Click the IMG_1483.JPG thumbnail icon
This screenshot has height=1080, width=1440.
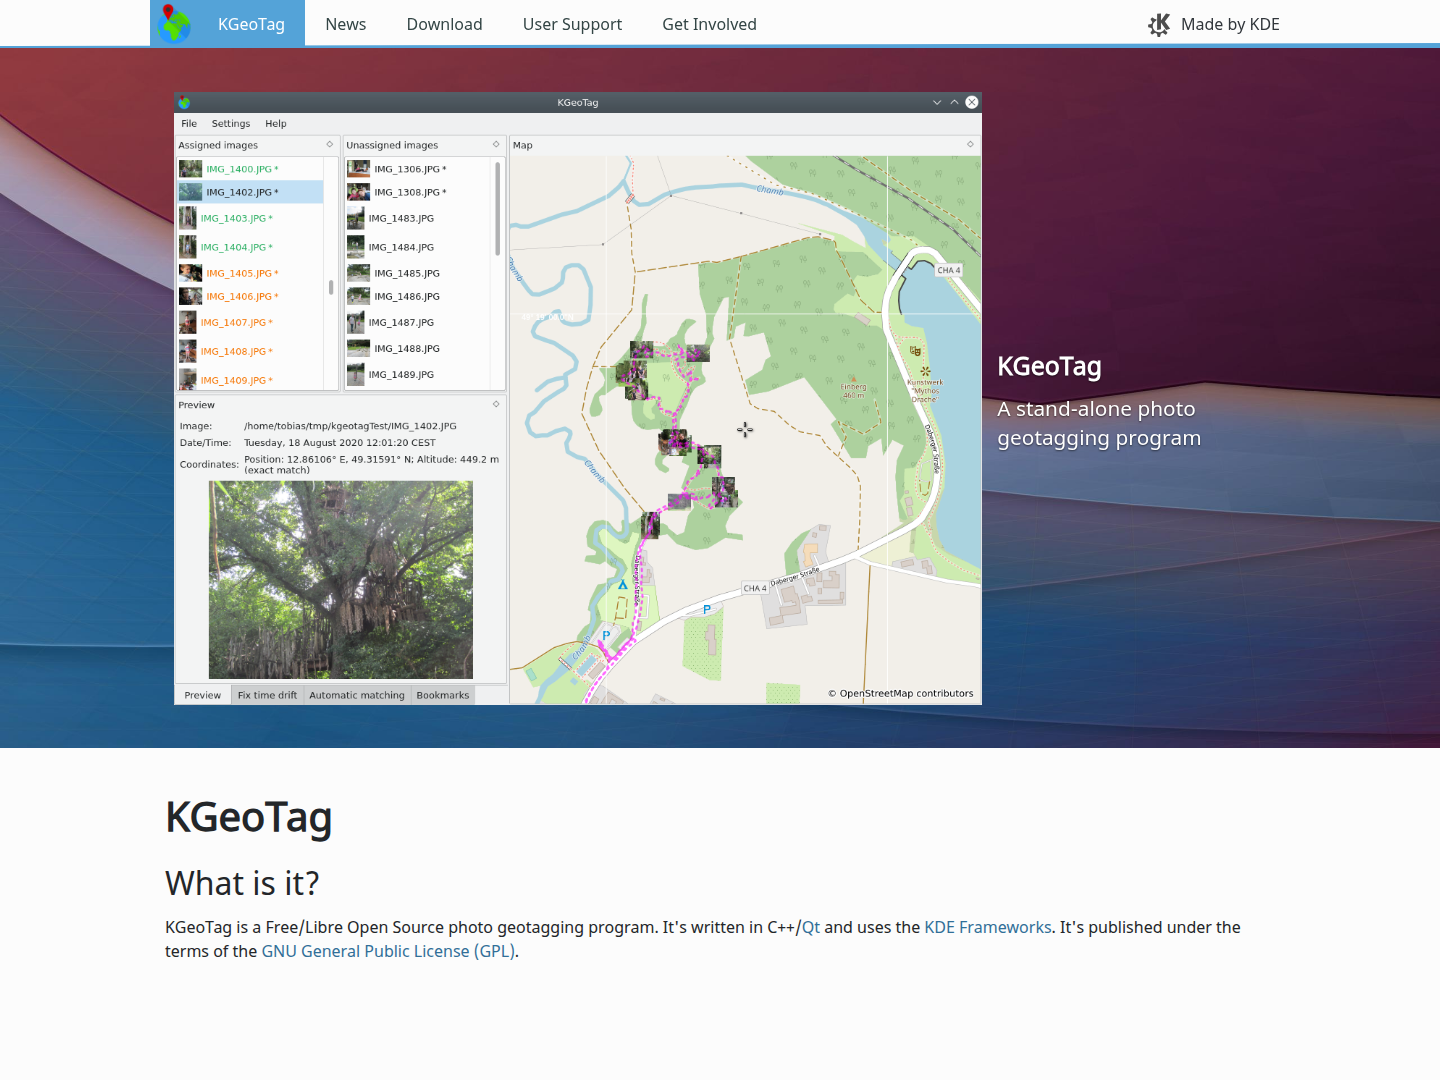[355, 218]
